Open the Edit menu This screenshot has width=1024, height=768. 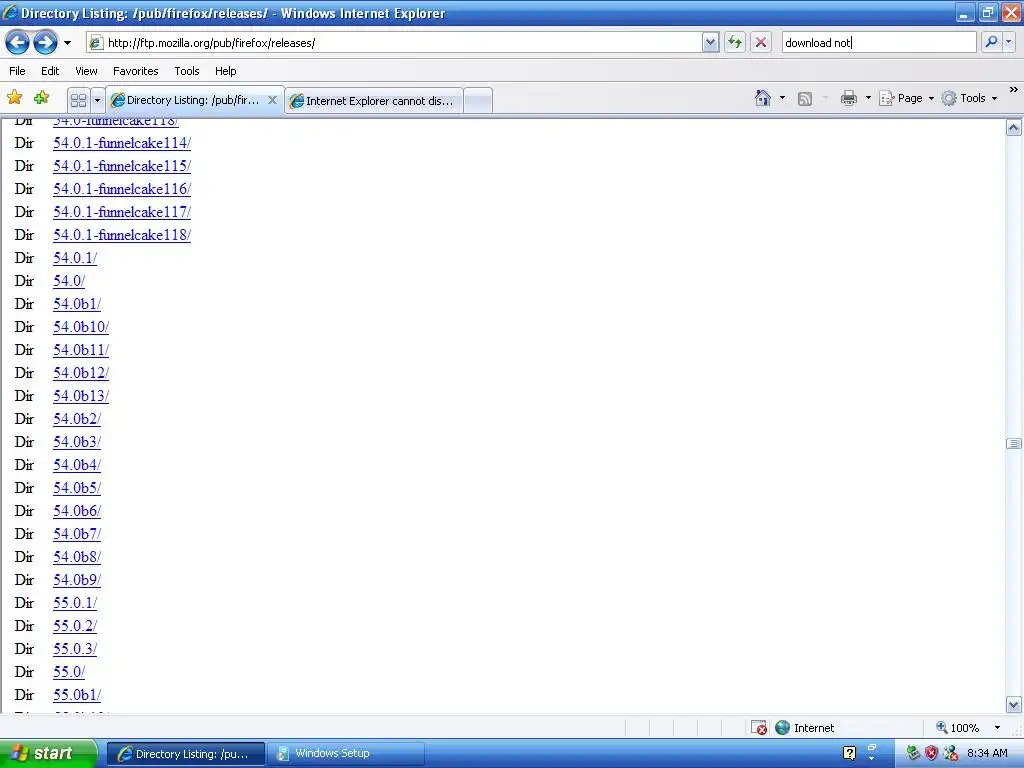[50, 71]
